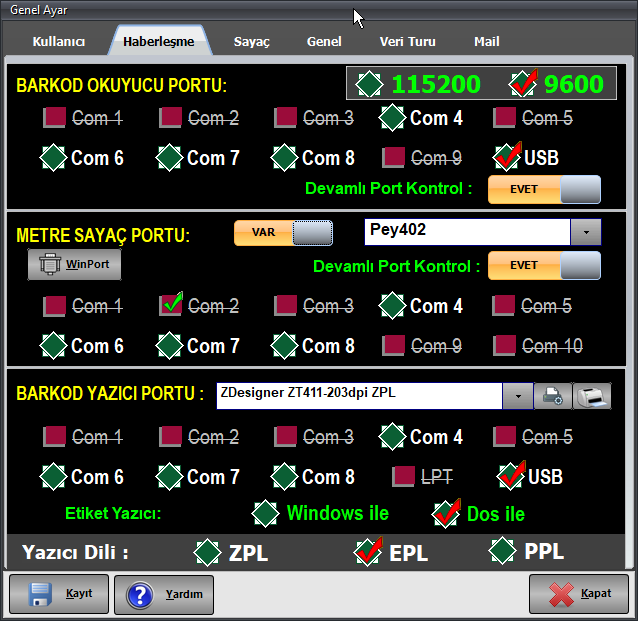Viewport: 638px width, 621px height.
Task: Click the WinPort button
Action: click(74, 265)
